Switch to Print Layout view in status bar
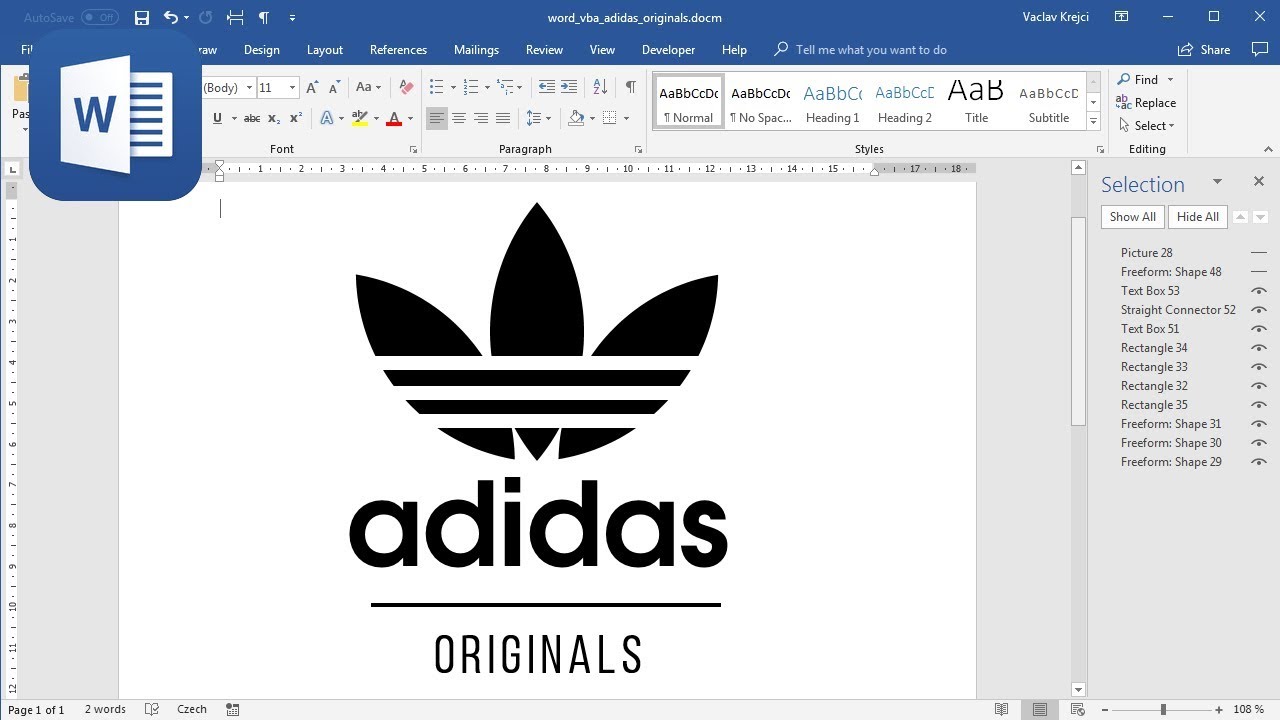 point(1040,709)
